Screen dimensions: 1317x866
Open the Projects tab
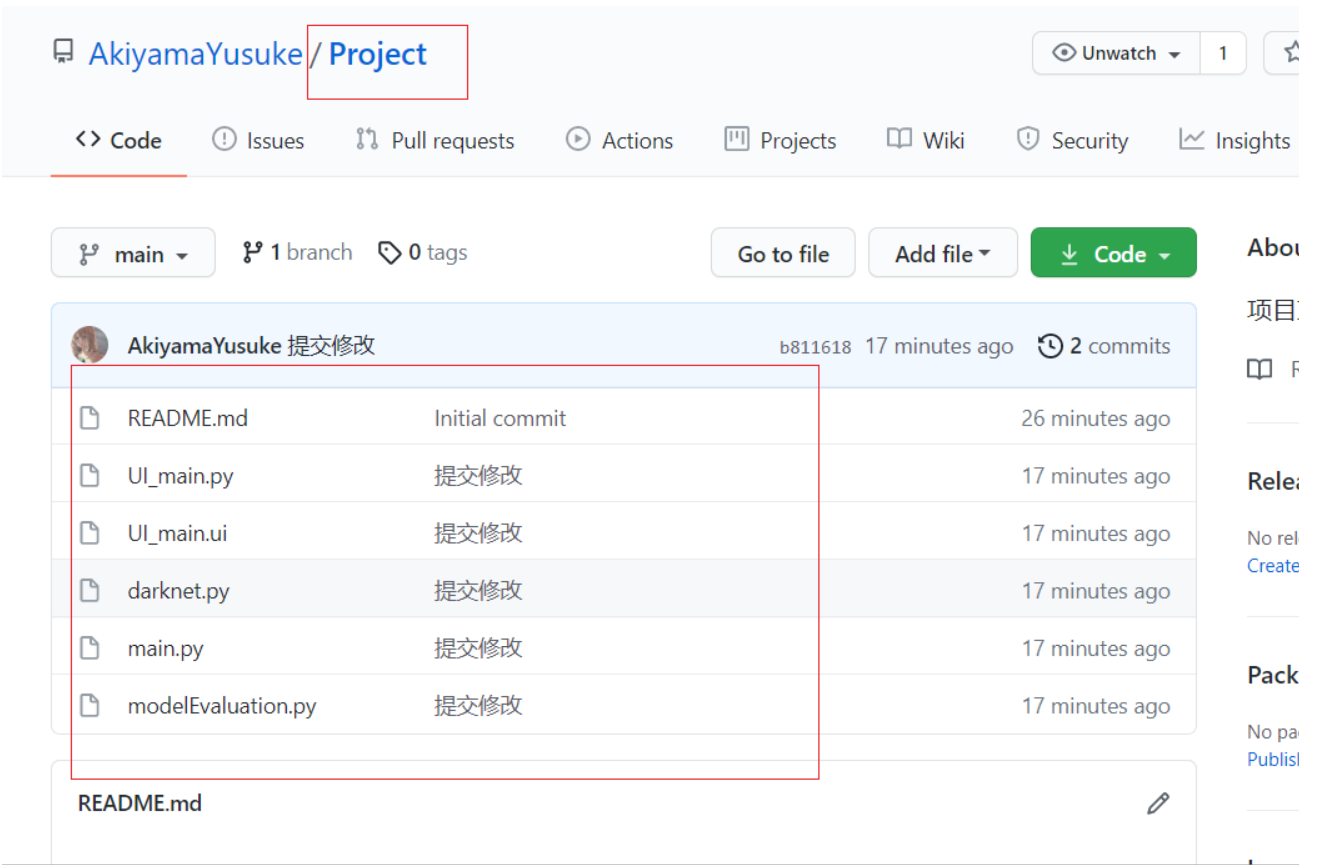click(x=780, y=141)
